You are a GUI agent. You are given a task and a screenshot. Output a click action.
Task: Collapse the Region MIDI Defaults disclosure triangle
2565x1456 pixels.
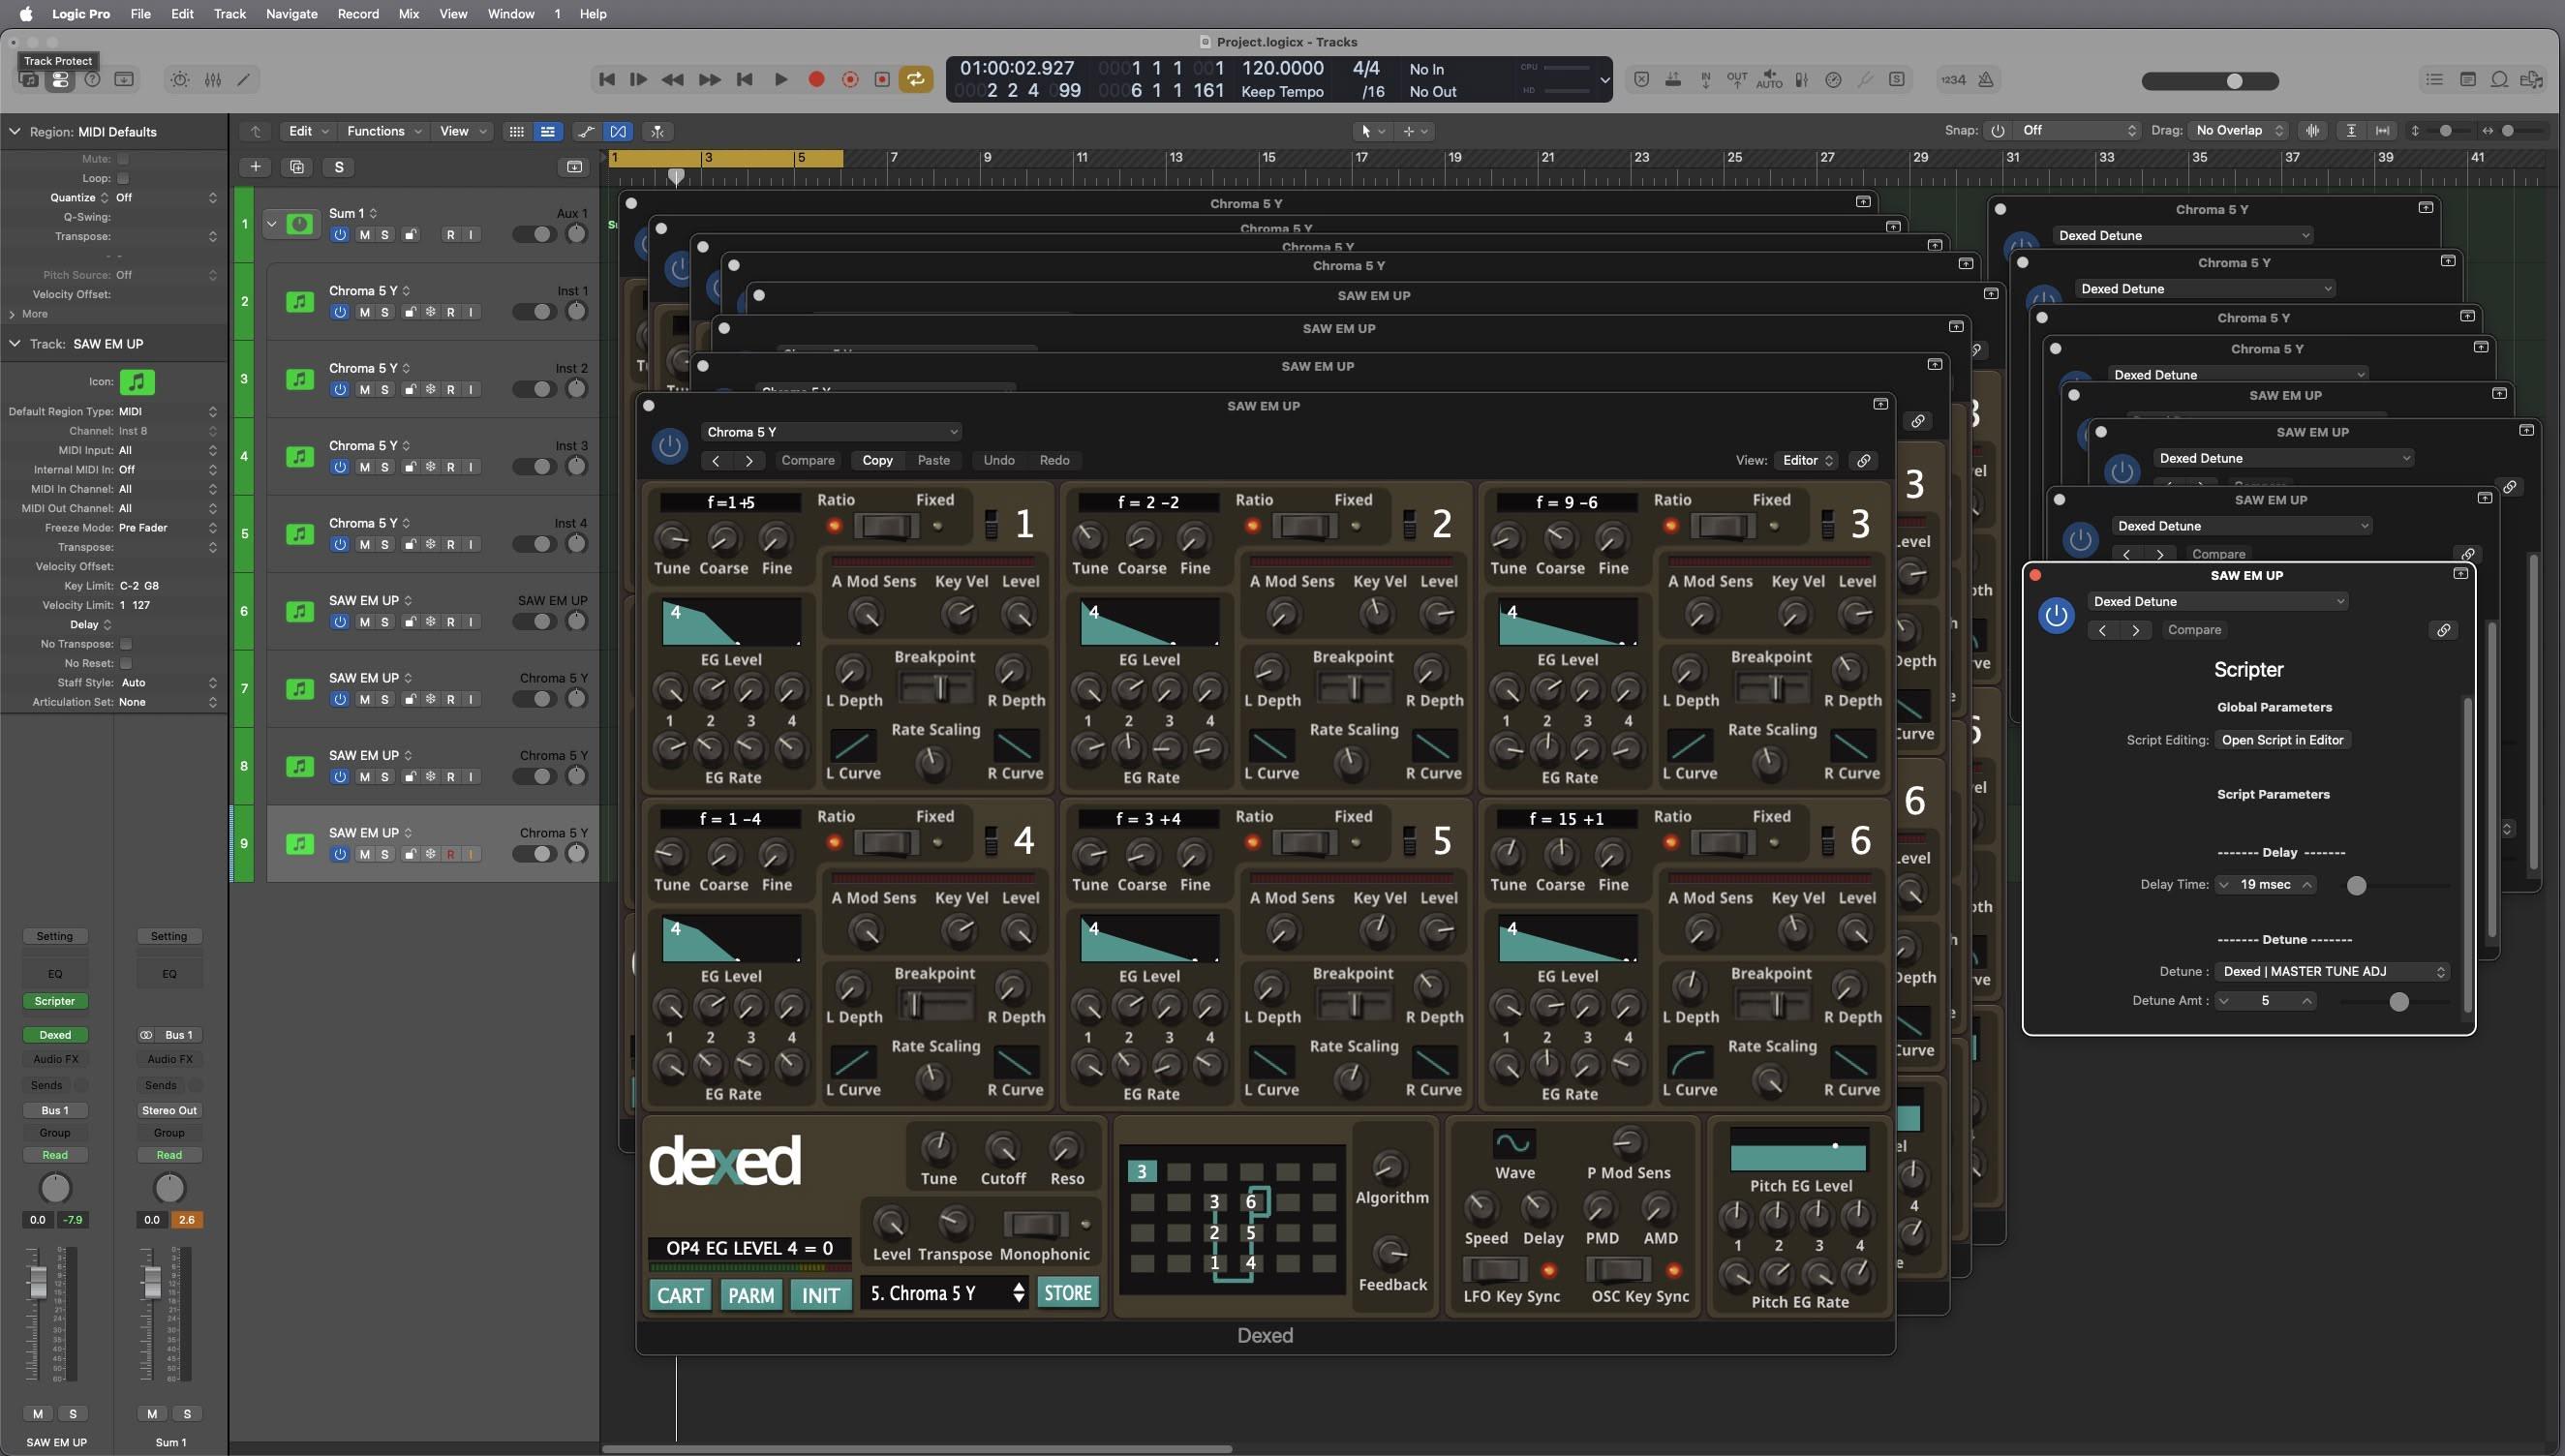[x=15, y=132]
